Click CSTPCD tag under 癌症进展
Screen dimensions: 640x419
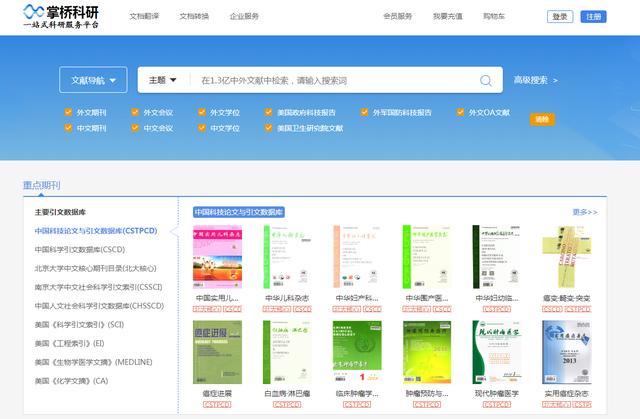click(217, 404)
